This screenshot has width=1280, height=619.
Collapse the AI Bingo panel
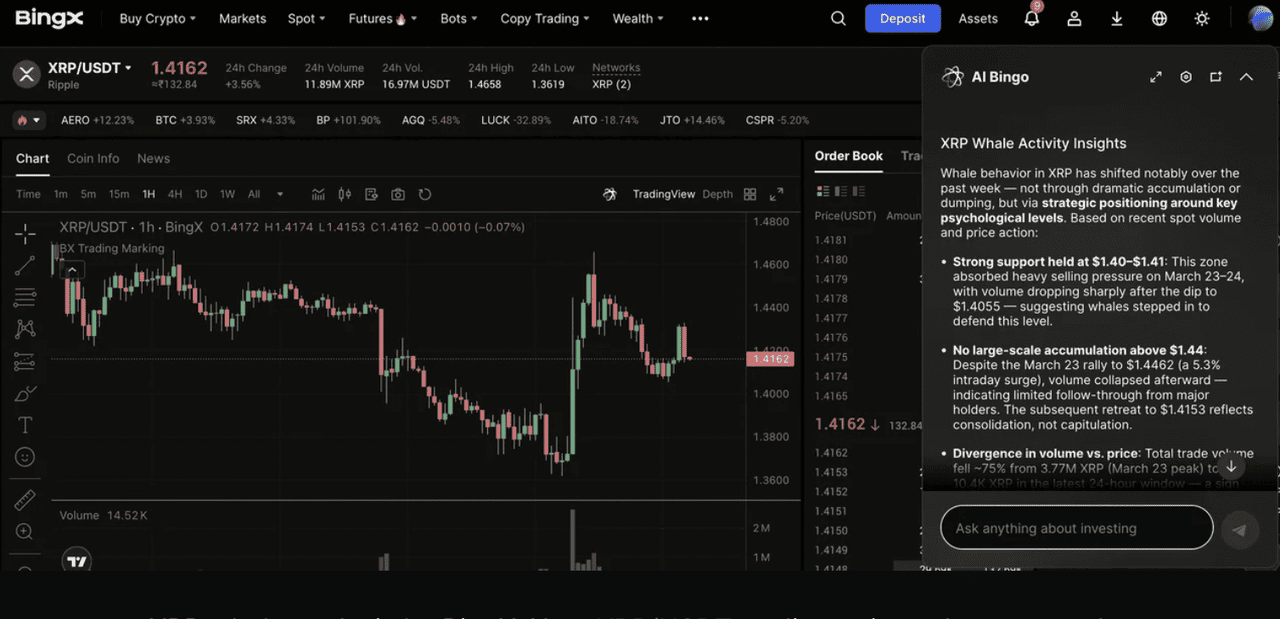point(1246,77)
